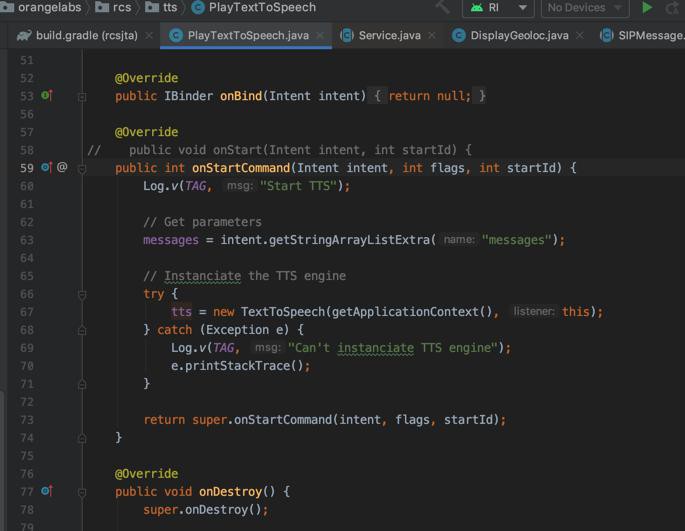Click the commented-out onStart line 58
Screen dimensions: 685x531
(x=280, y=150)
